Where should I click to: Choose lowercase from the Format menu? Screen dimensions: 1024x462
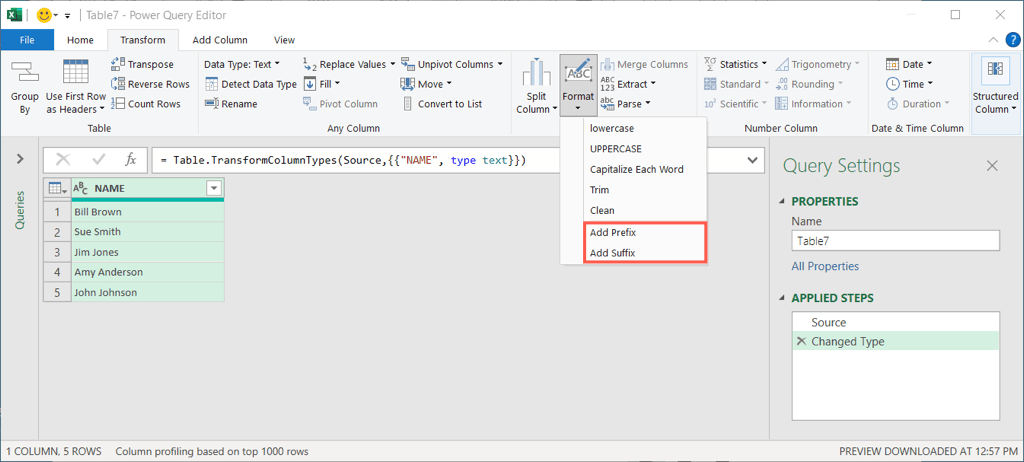click(x=633, y=128)
